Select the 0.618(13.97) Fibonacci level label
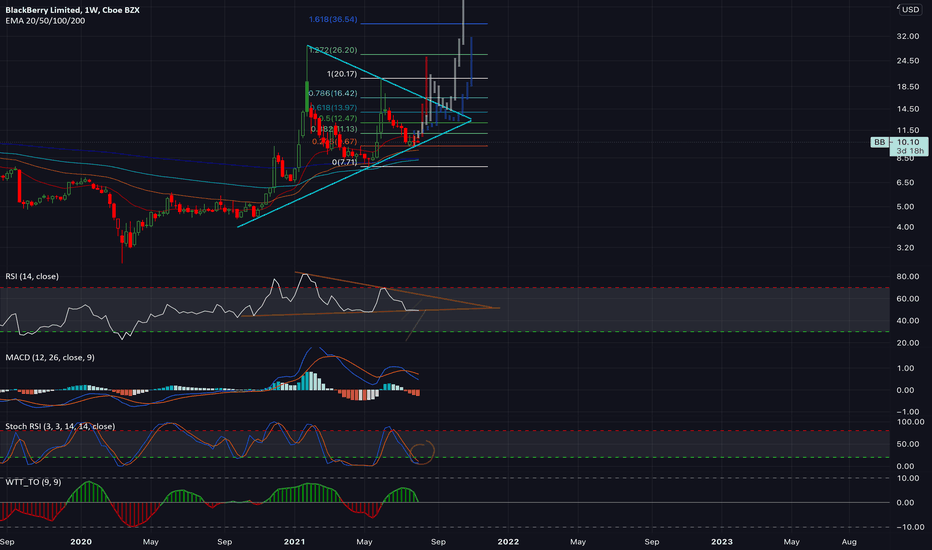 click(333, 108)
